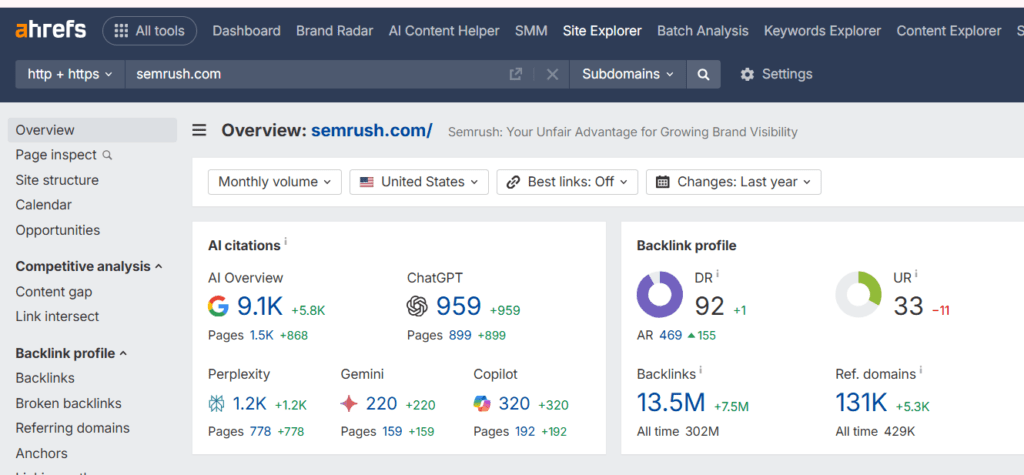Click the Google AI Overview icon
Screen dimensions: 1024x475
(x=219, y=306)
